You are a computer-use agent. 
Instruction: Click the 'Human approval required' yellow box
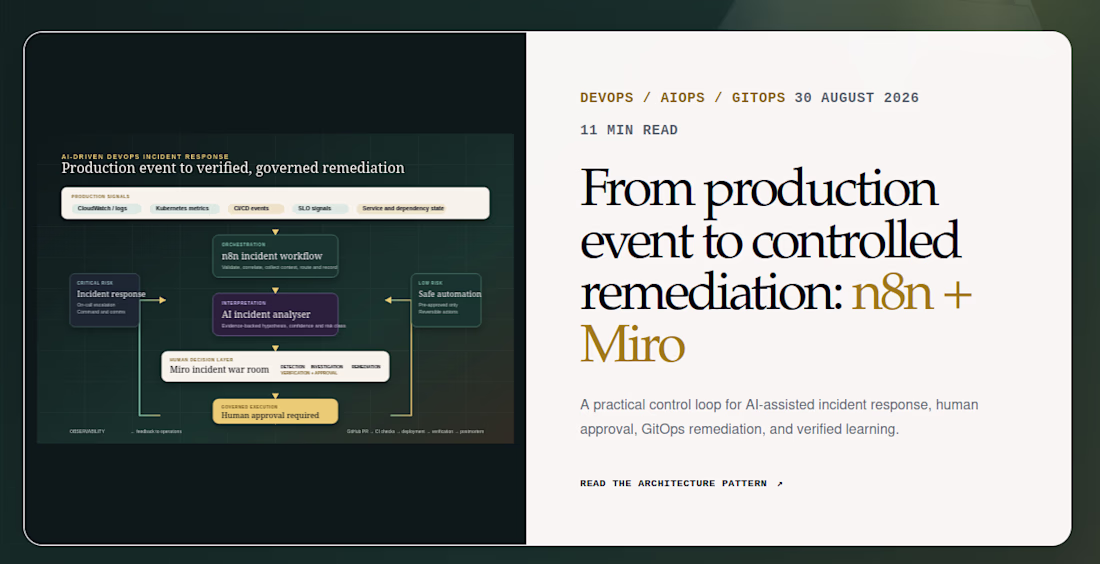click(x=275, y=411)
